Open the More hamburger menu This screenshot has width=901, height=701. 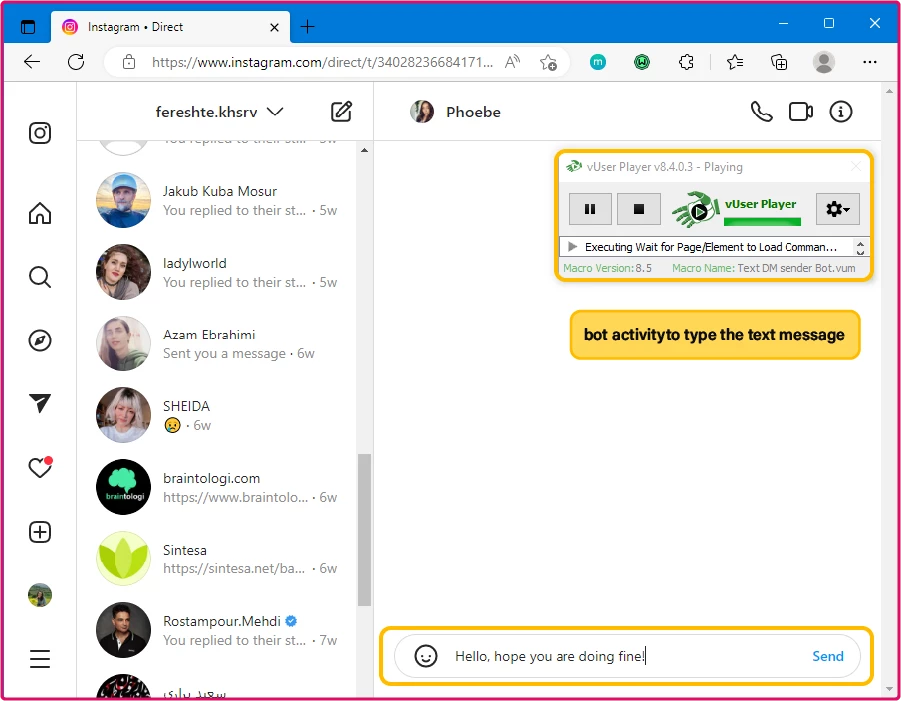click(40, 658)
